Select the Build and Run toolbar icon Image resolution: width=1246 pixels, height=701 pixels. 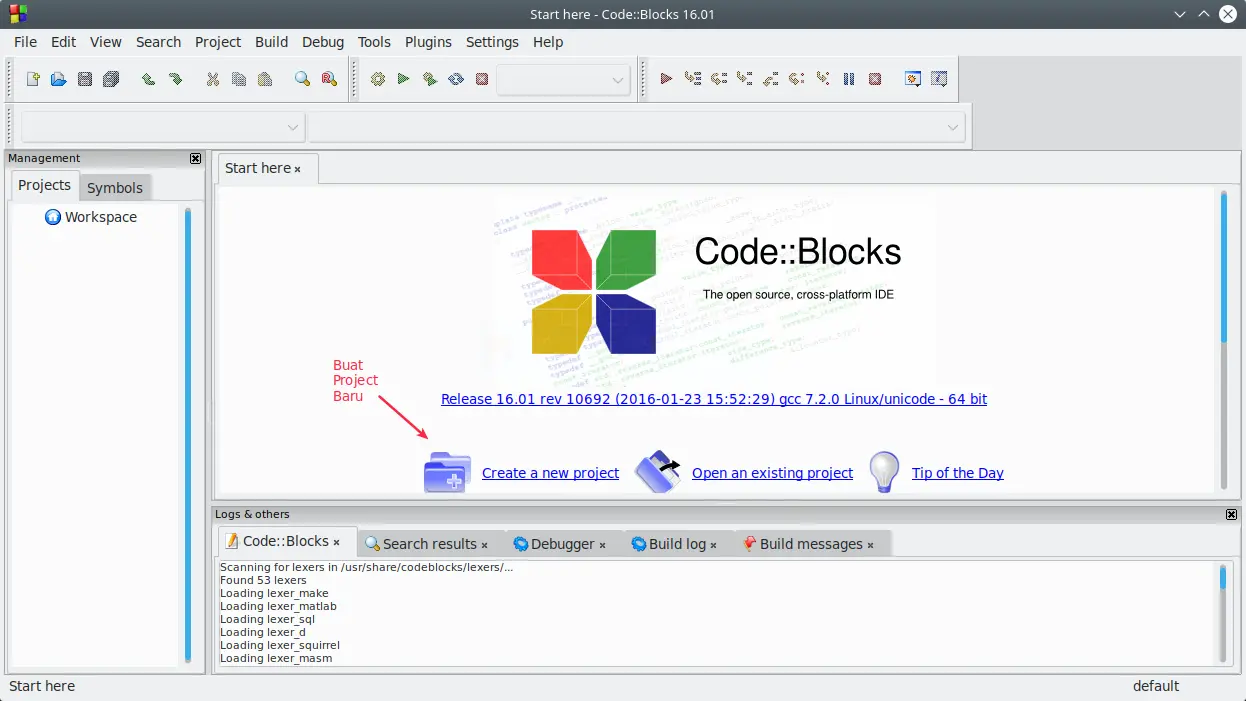[x=429, y=78]
